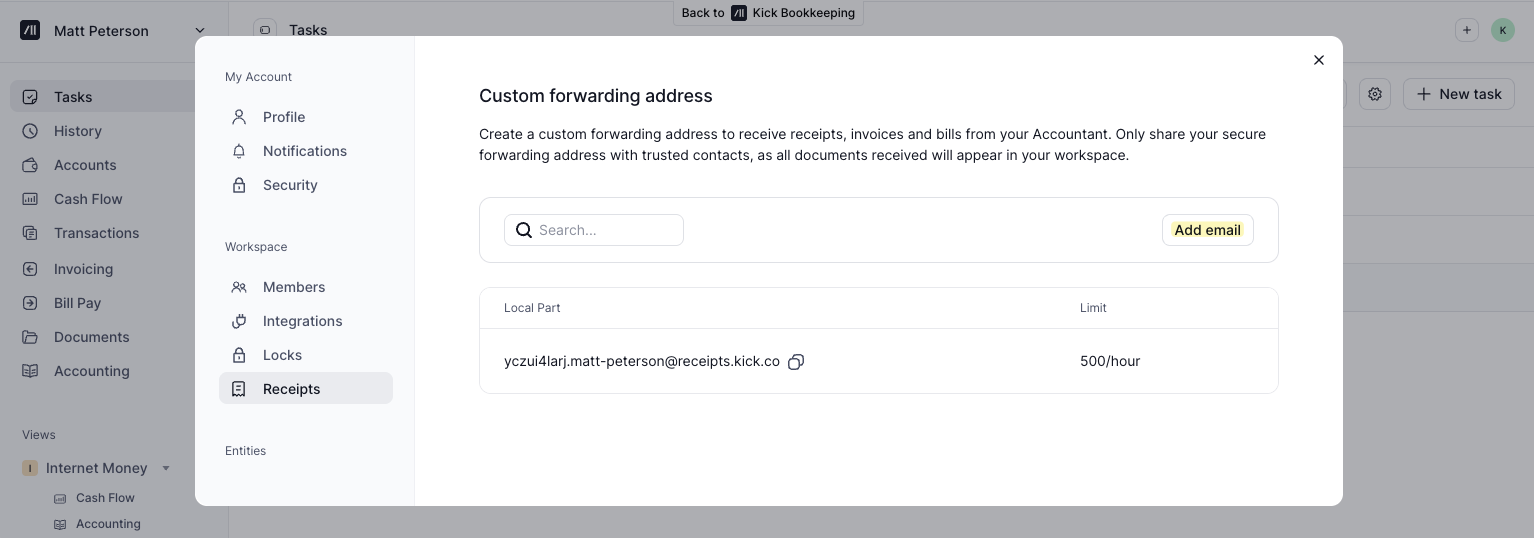Open History in the left sidebar
The image size is (1534, 538).
pyautogui.click(x=78, y=131)
